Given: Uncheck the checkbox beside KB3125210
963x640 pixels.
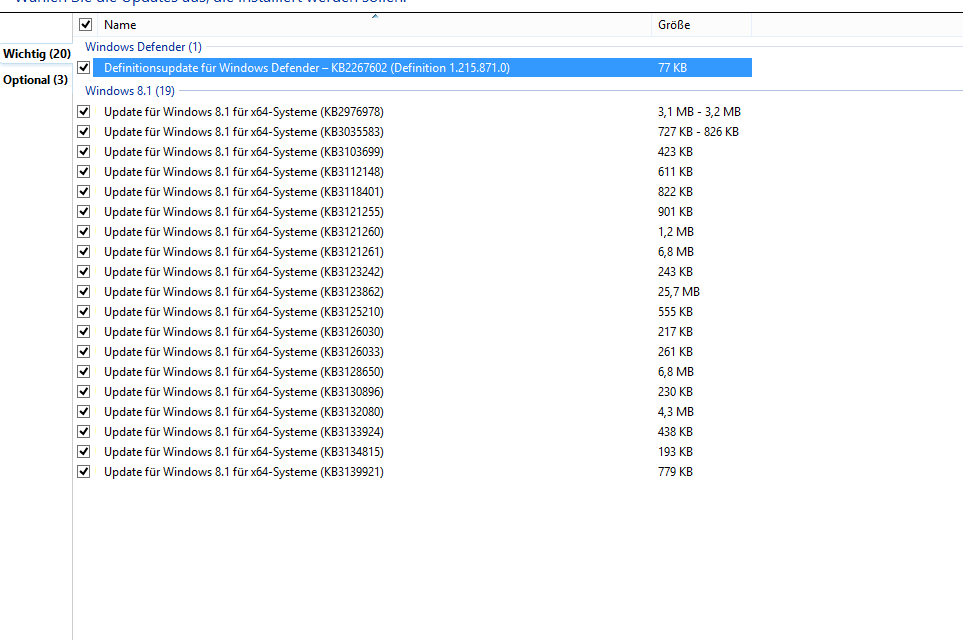Looking at the screenshot, I should [84, 311].
